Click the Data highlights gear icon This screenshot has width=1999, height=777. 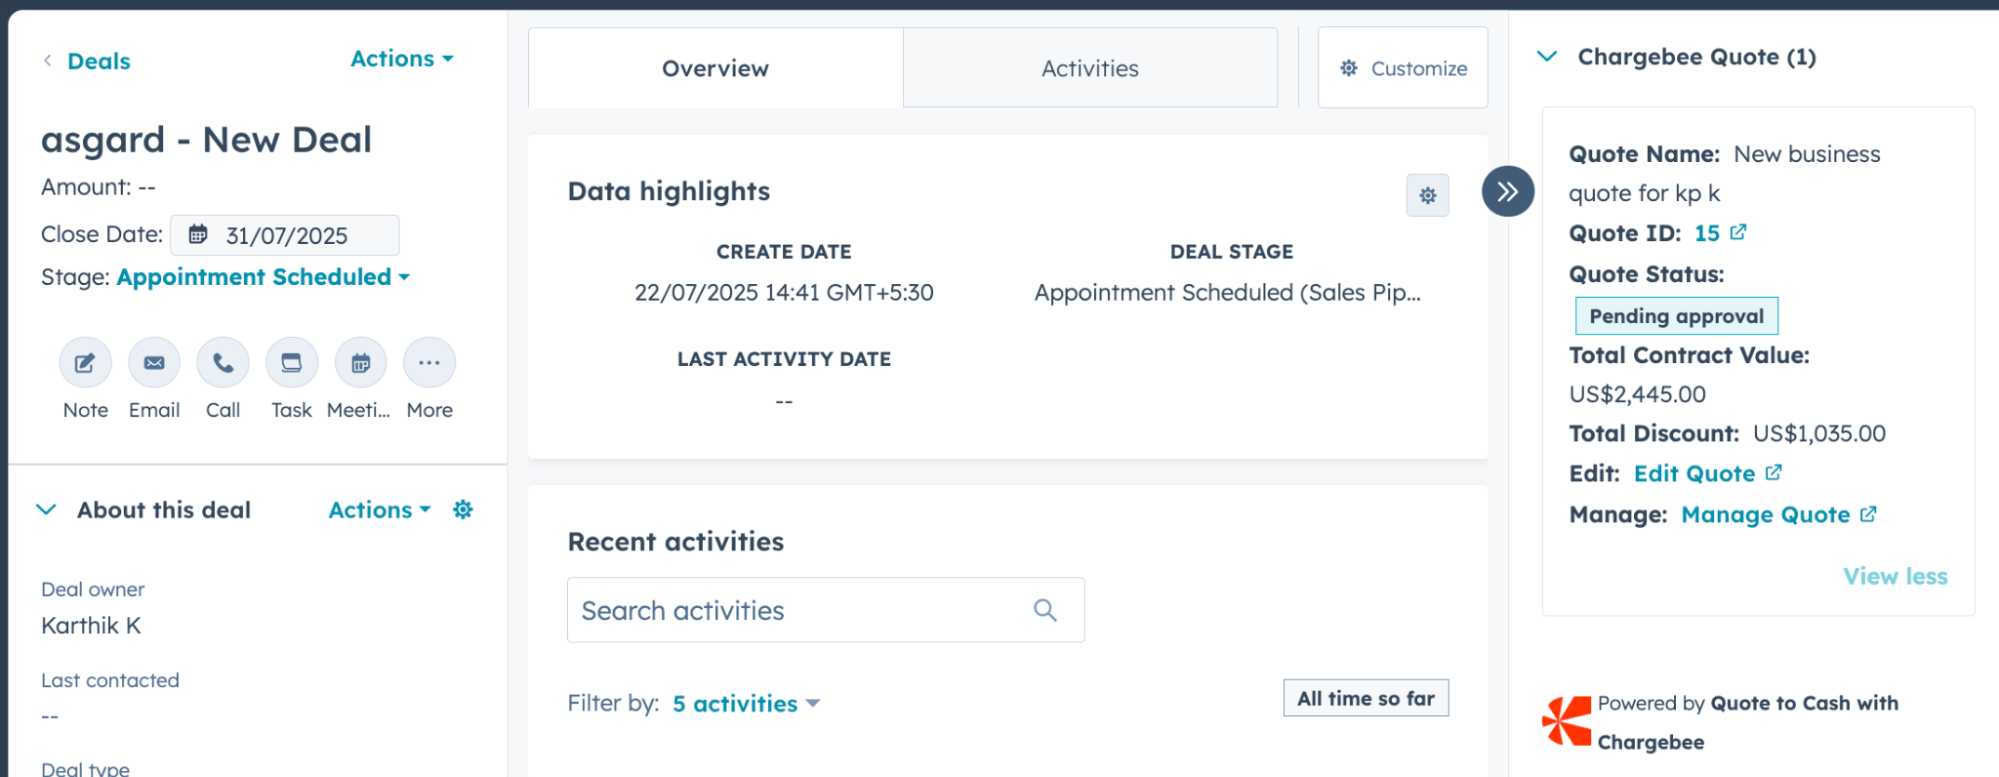click(1427, 195)
